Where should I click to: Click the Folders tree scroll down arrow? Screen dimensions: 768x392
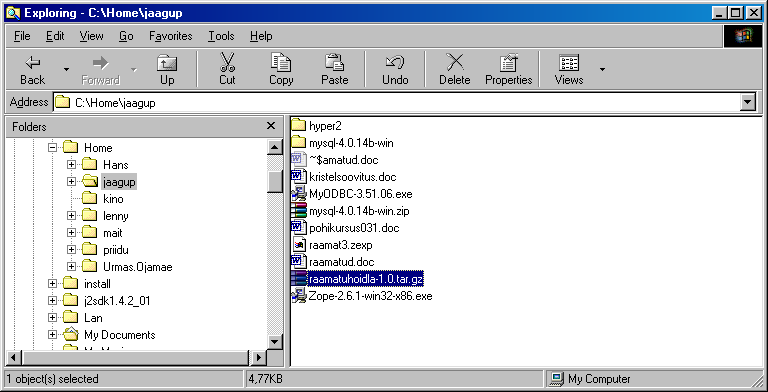[x=275, y=341]
